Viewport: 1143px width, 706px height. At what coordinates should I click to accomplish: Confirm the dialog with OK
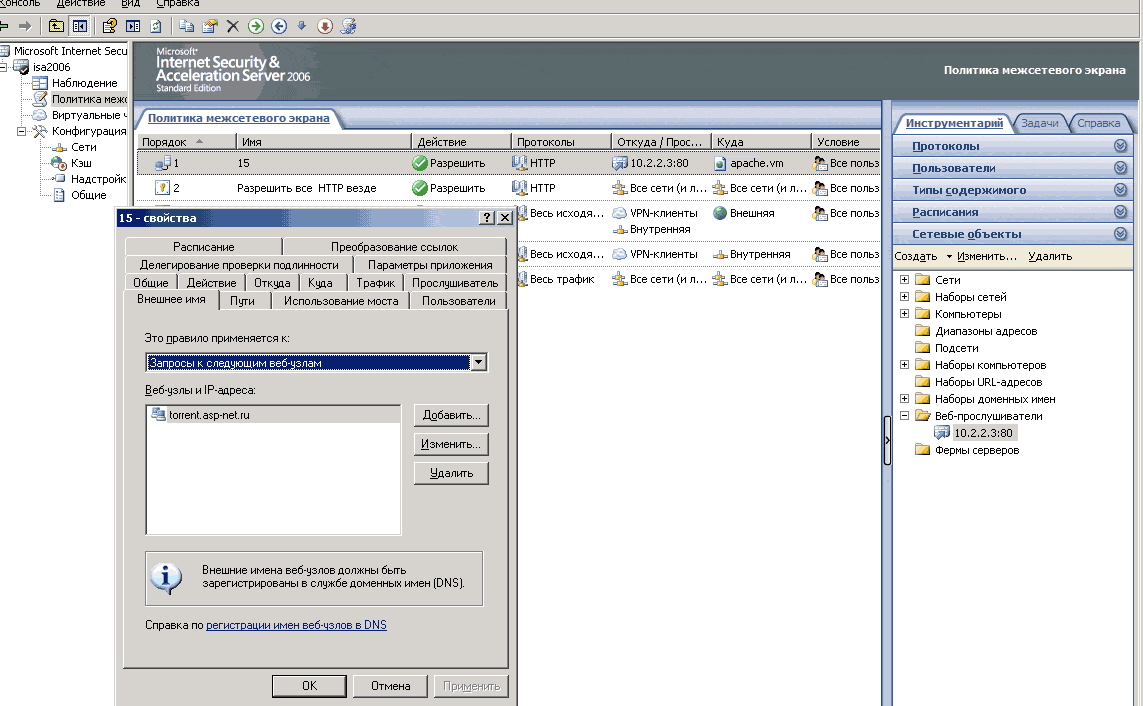pyautogui.click(x=309, y=686)
